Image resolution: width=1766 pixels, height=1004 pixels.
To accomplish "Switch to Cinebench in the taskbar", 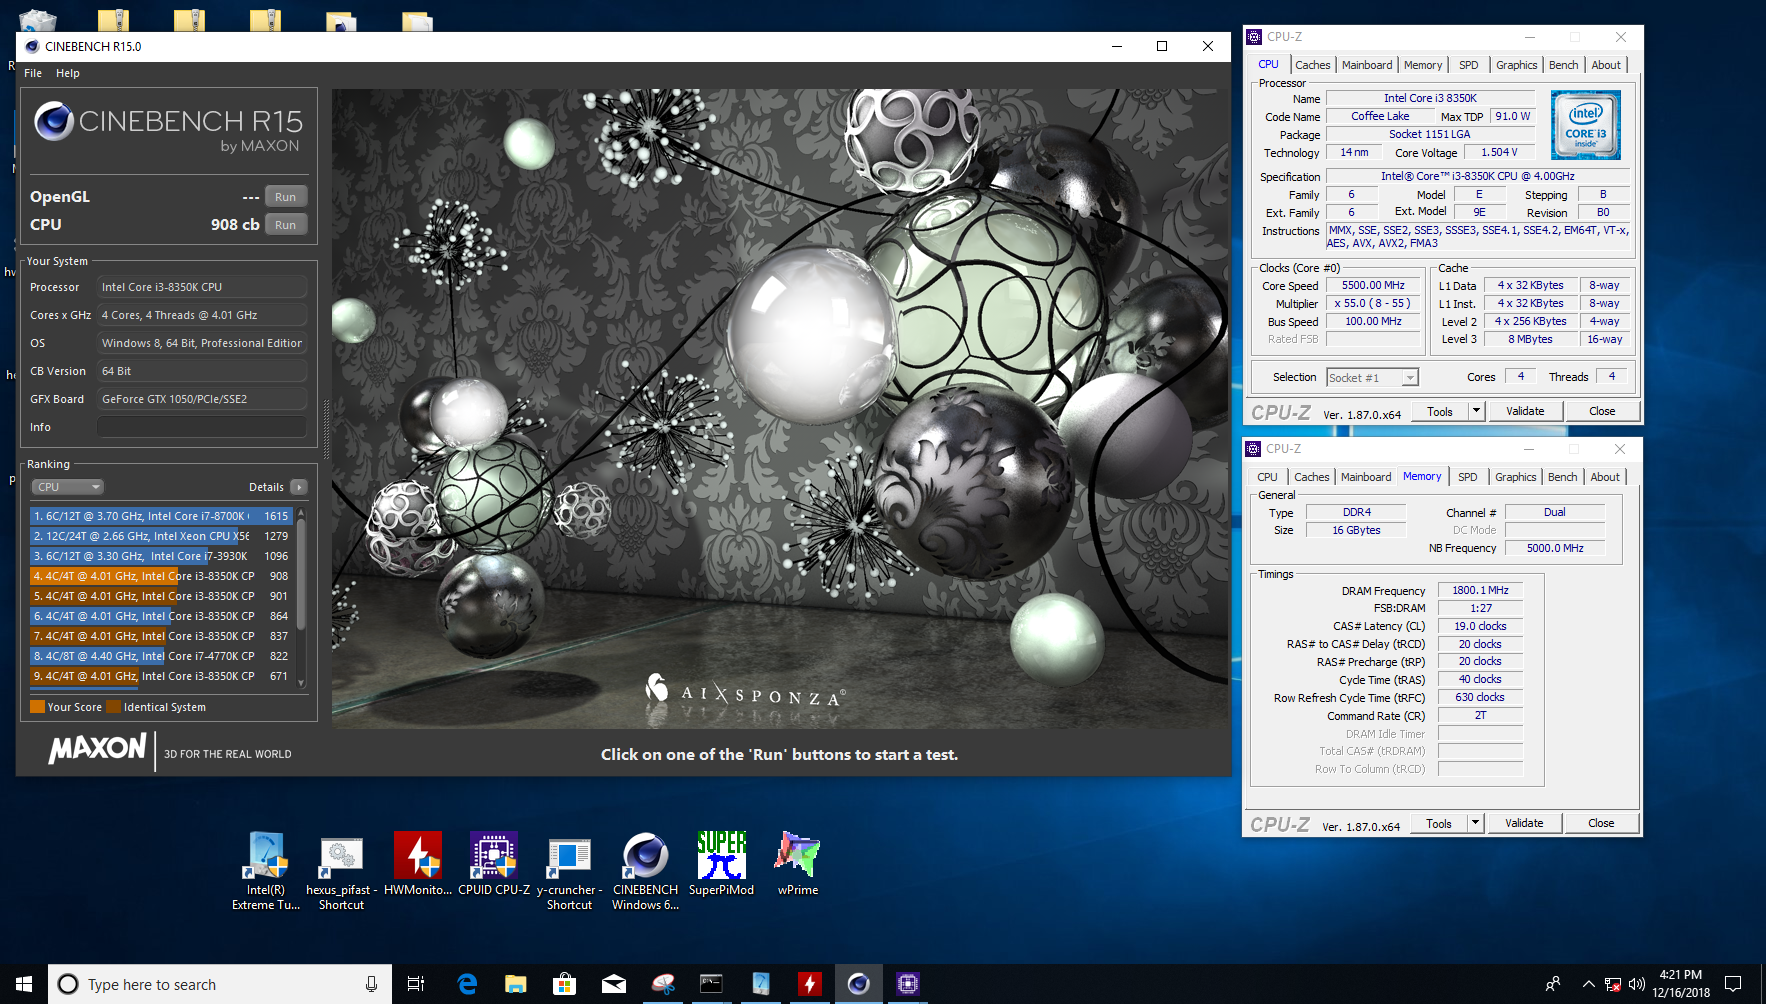I will pos(858,984).
